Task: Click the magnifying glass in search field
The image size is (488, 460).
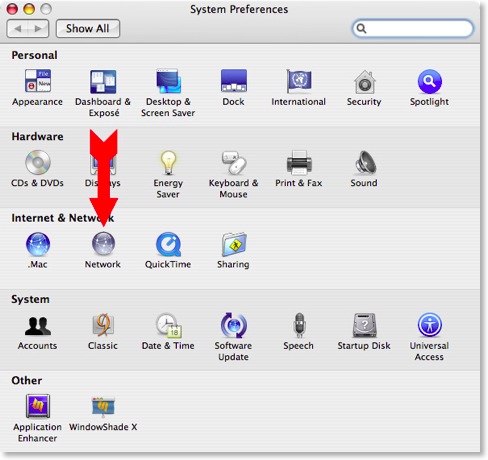Action: pyautogui.click(x=361, y=29)
